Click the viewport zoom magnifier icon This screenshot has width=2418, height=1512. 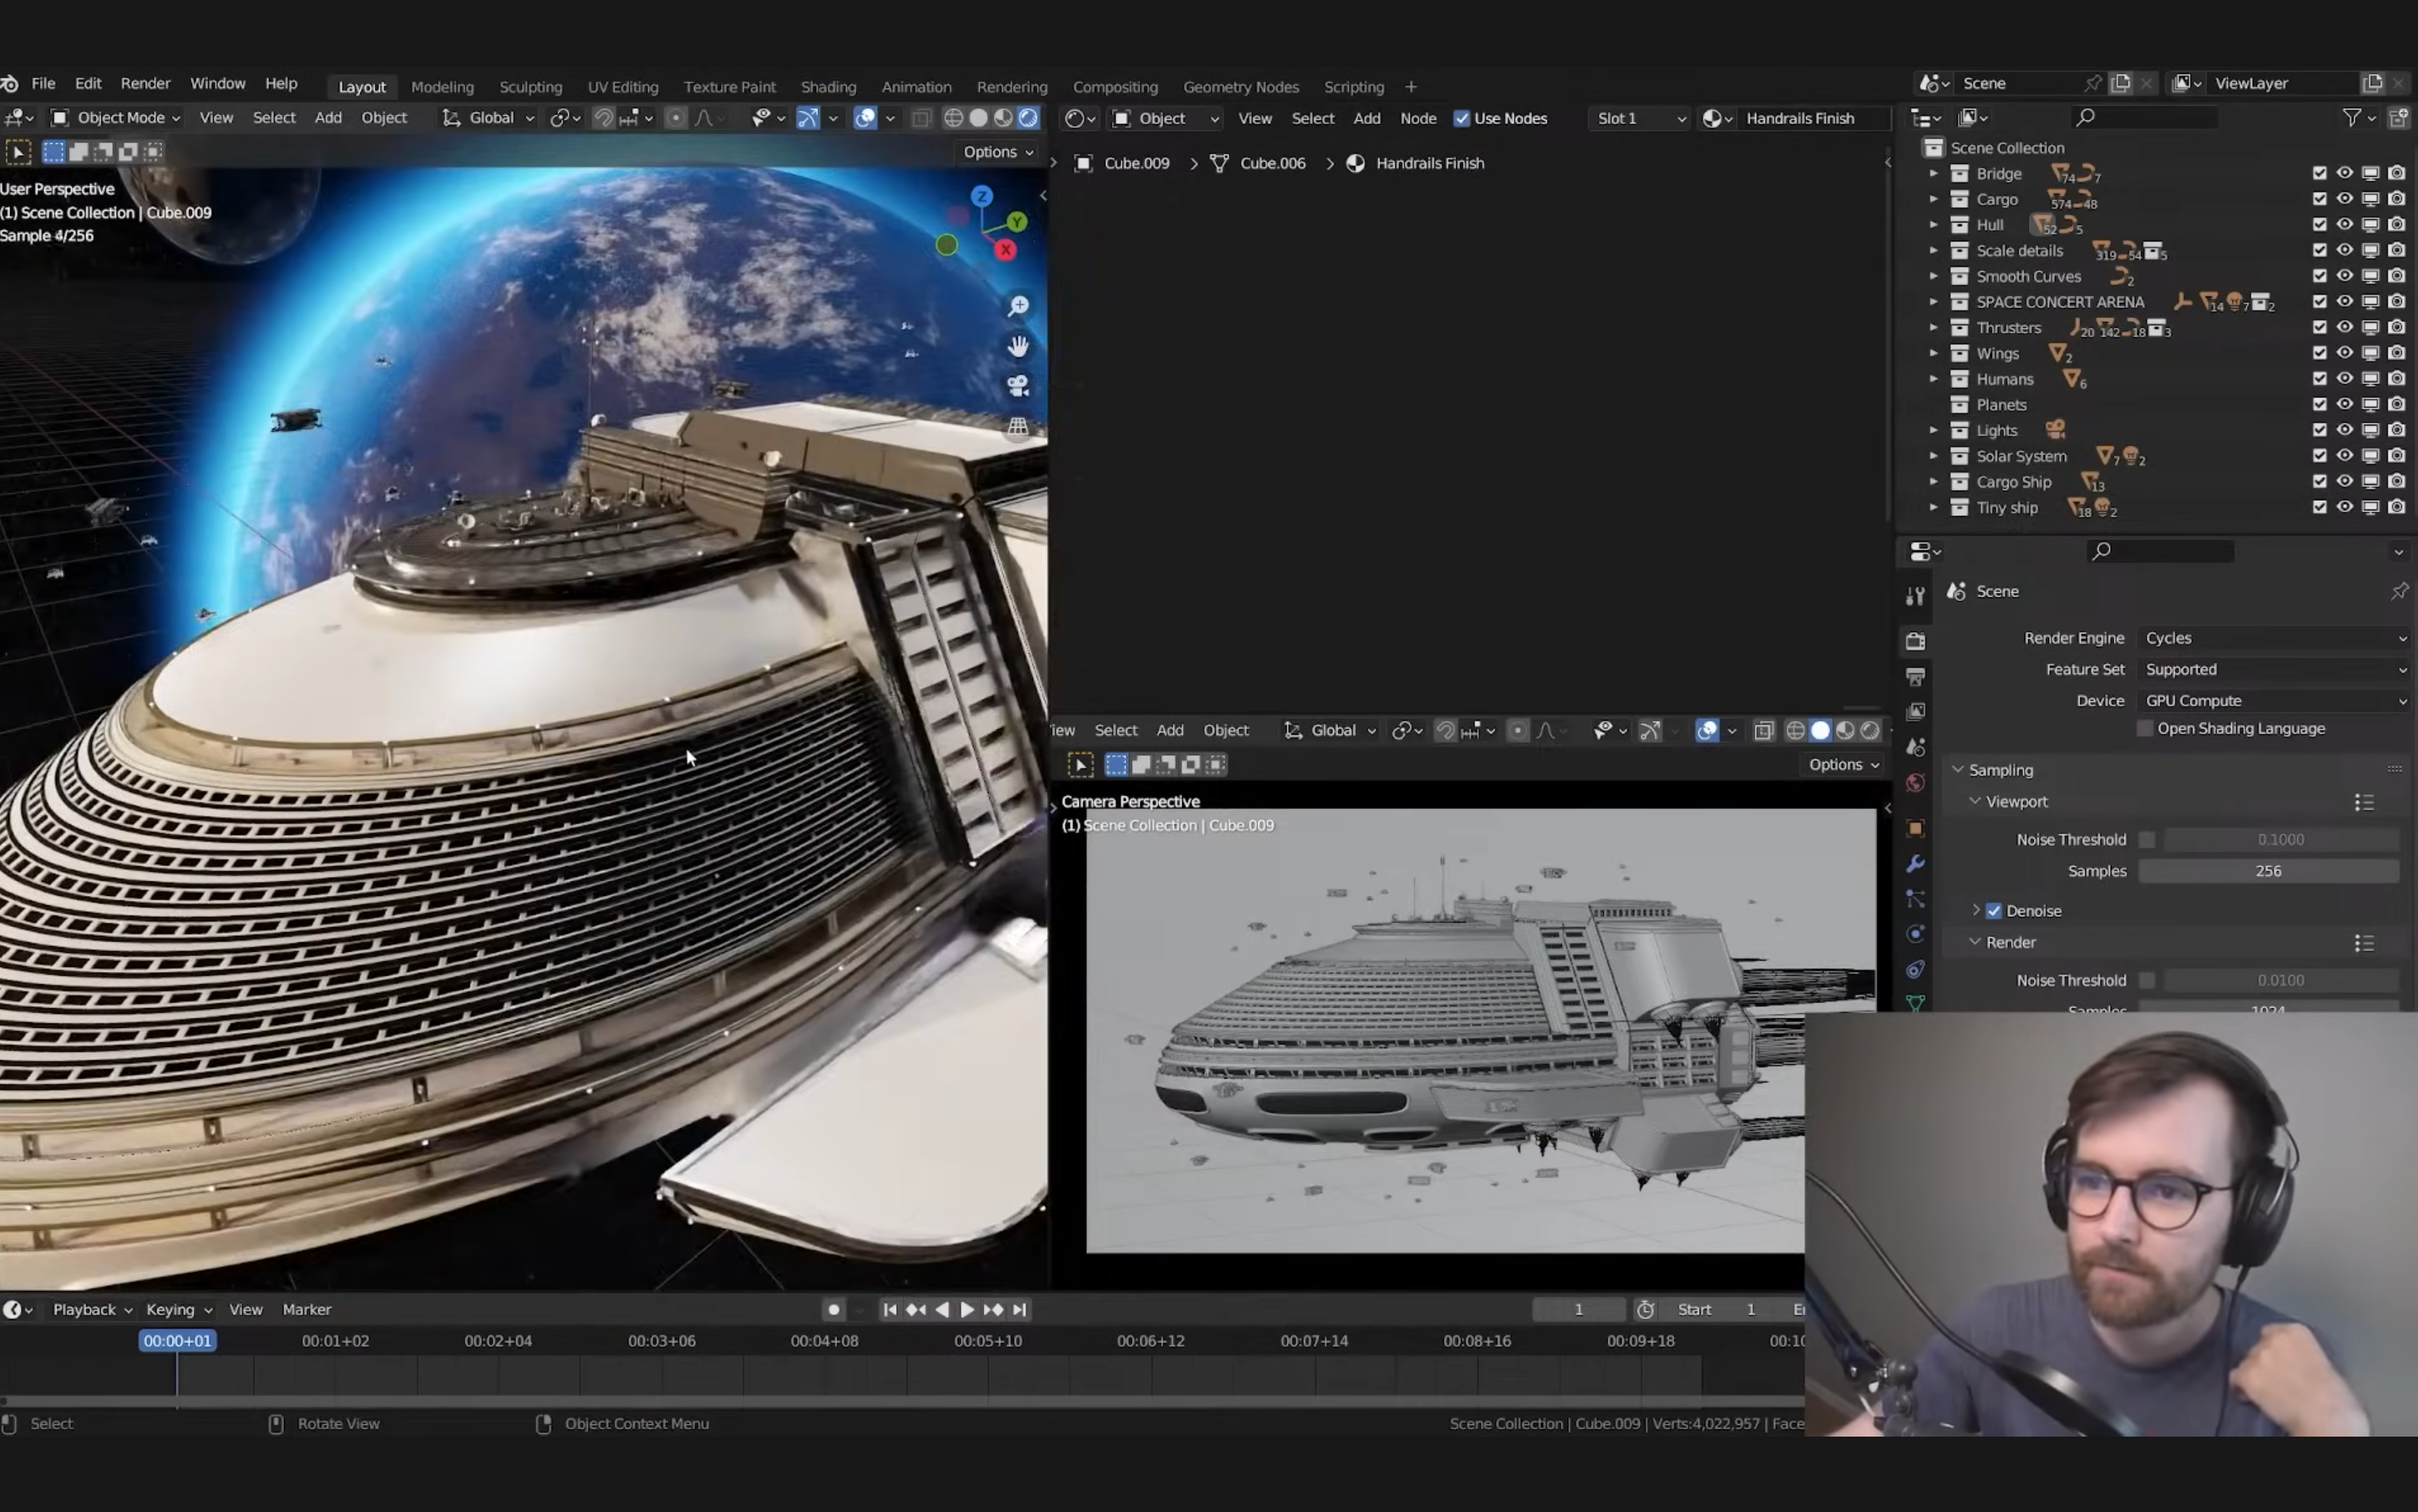tap(1018, 306)
